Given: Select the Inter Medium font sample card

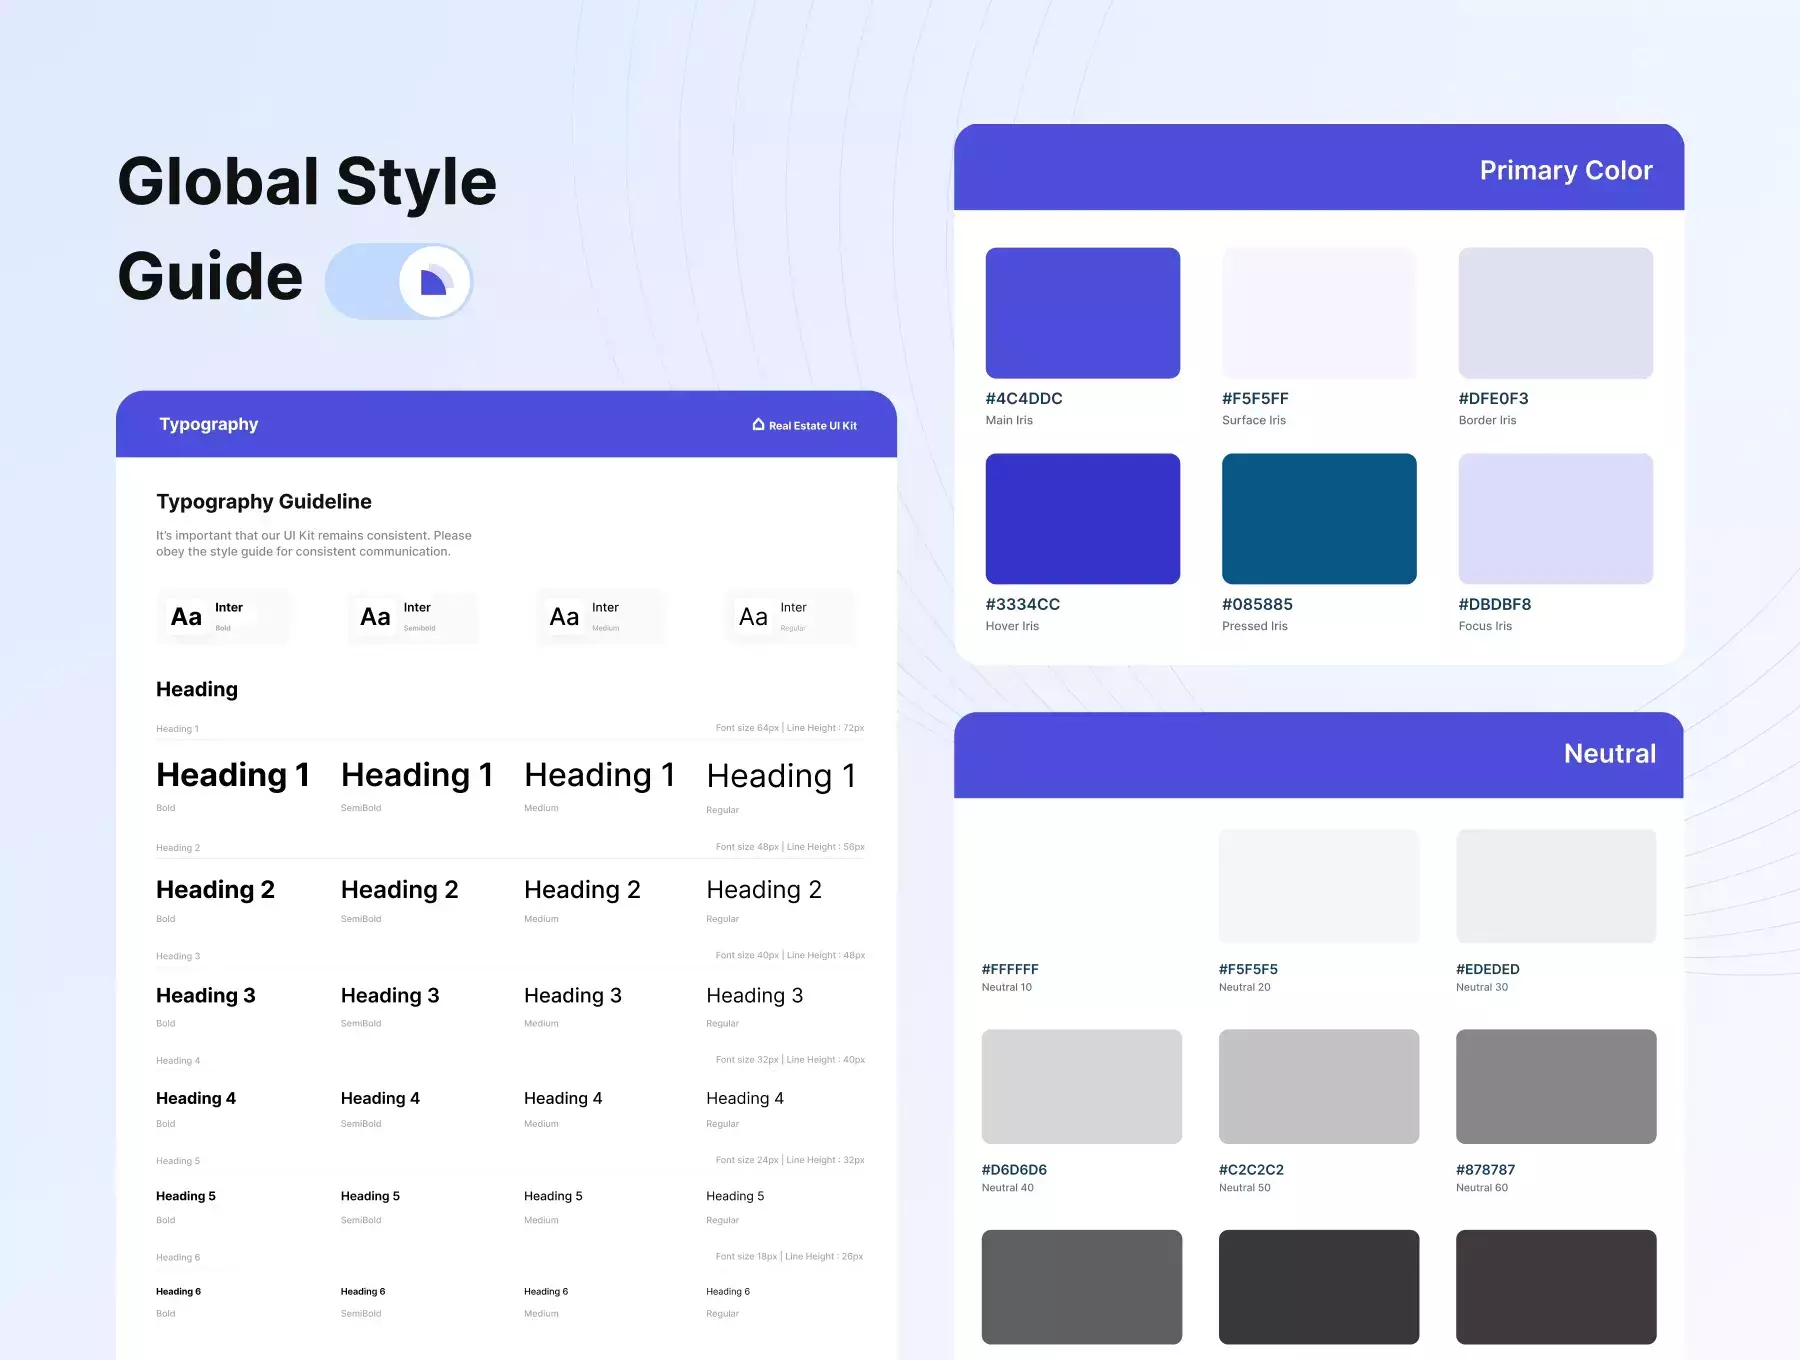Looking at the screenshot, I should (x=601, y=617).
